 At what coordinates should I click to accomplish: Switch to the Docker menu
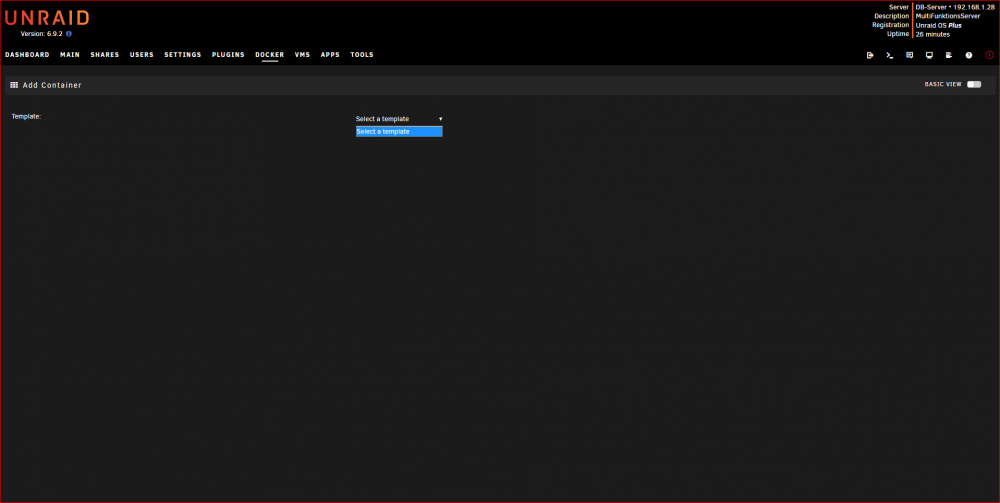[x=270, y=55]
